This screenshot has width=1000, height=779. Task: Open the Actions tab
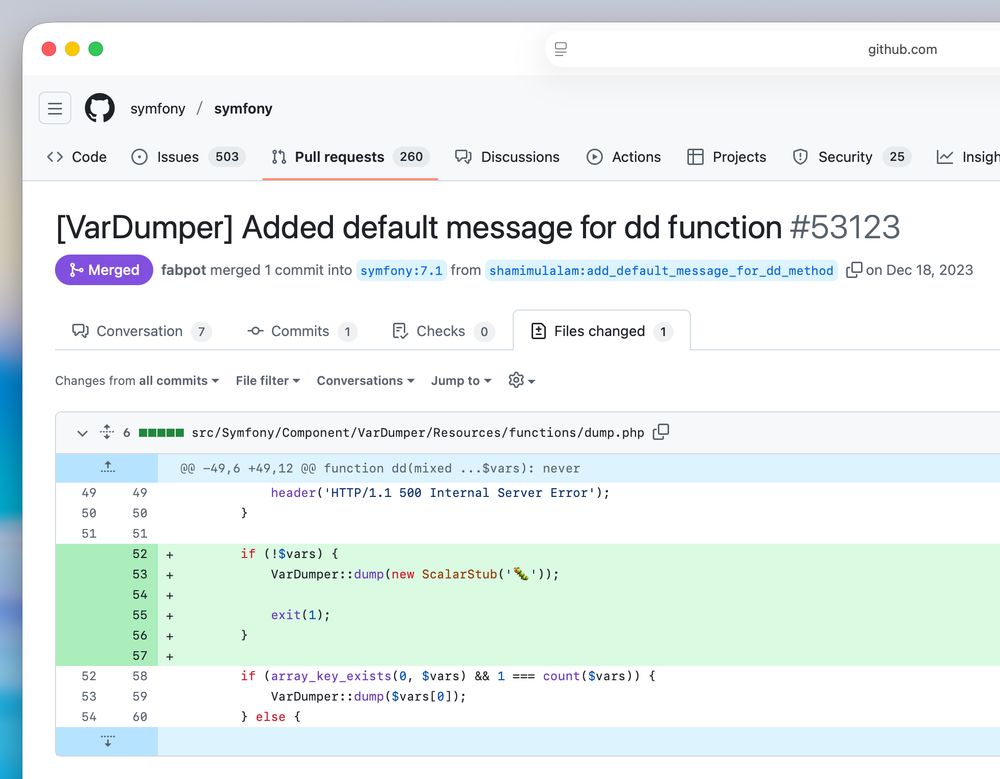623,157
